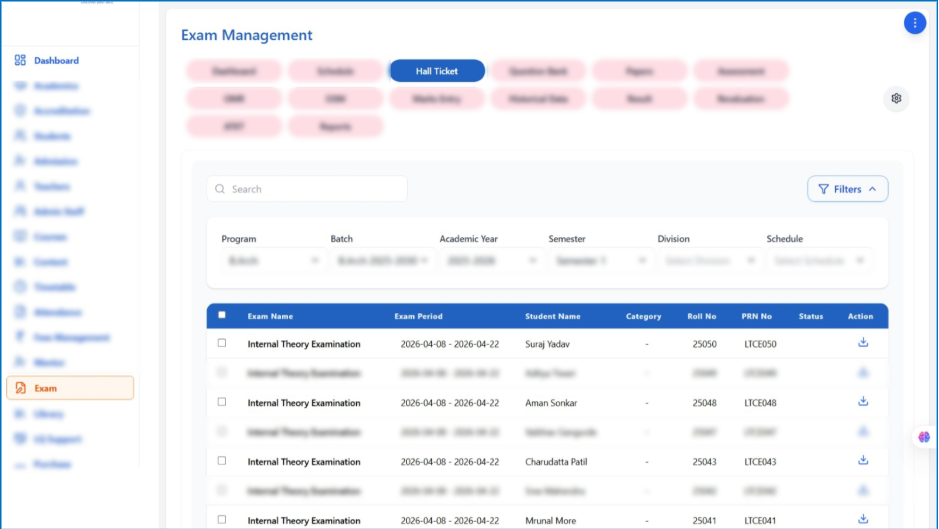This screenshot has width=939, height=529.
Task: Click into the Search field
Action: click(x=307, y=189)
